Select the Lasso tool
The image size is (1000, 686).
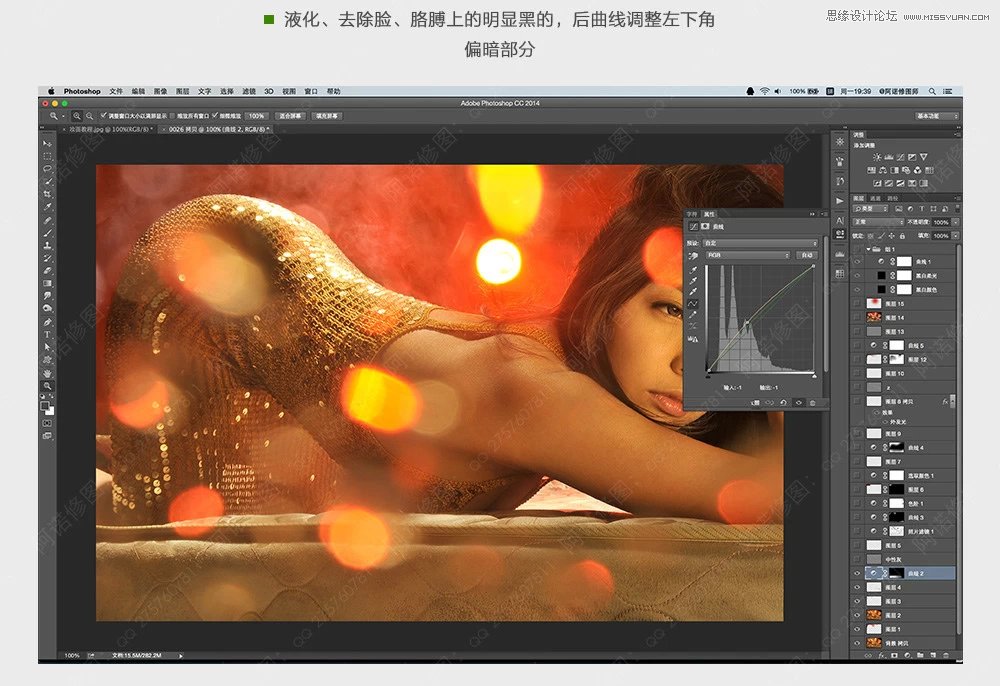click(x=47, y=168)
